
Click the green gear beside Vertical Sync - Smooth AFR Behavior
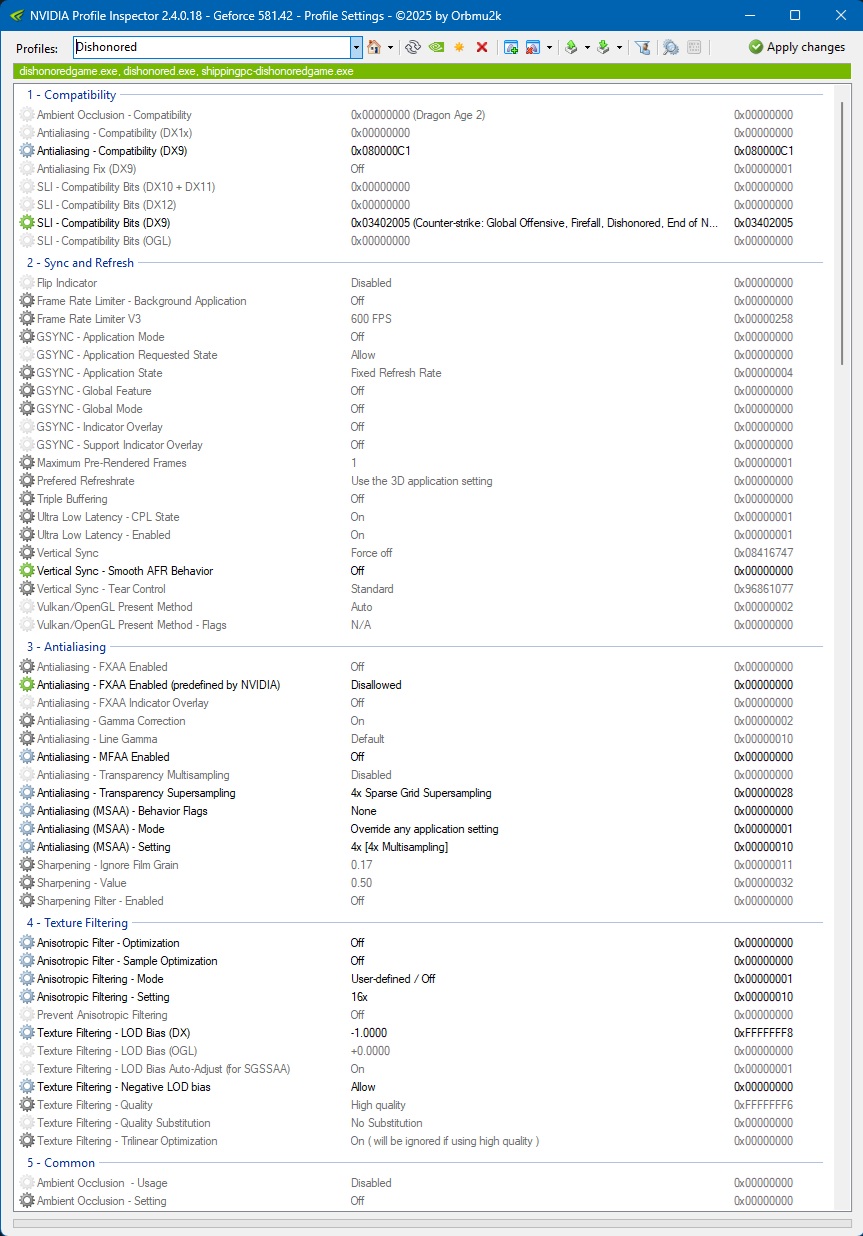pyautogui.click(x=27, y=571)
